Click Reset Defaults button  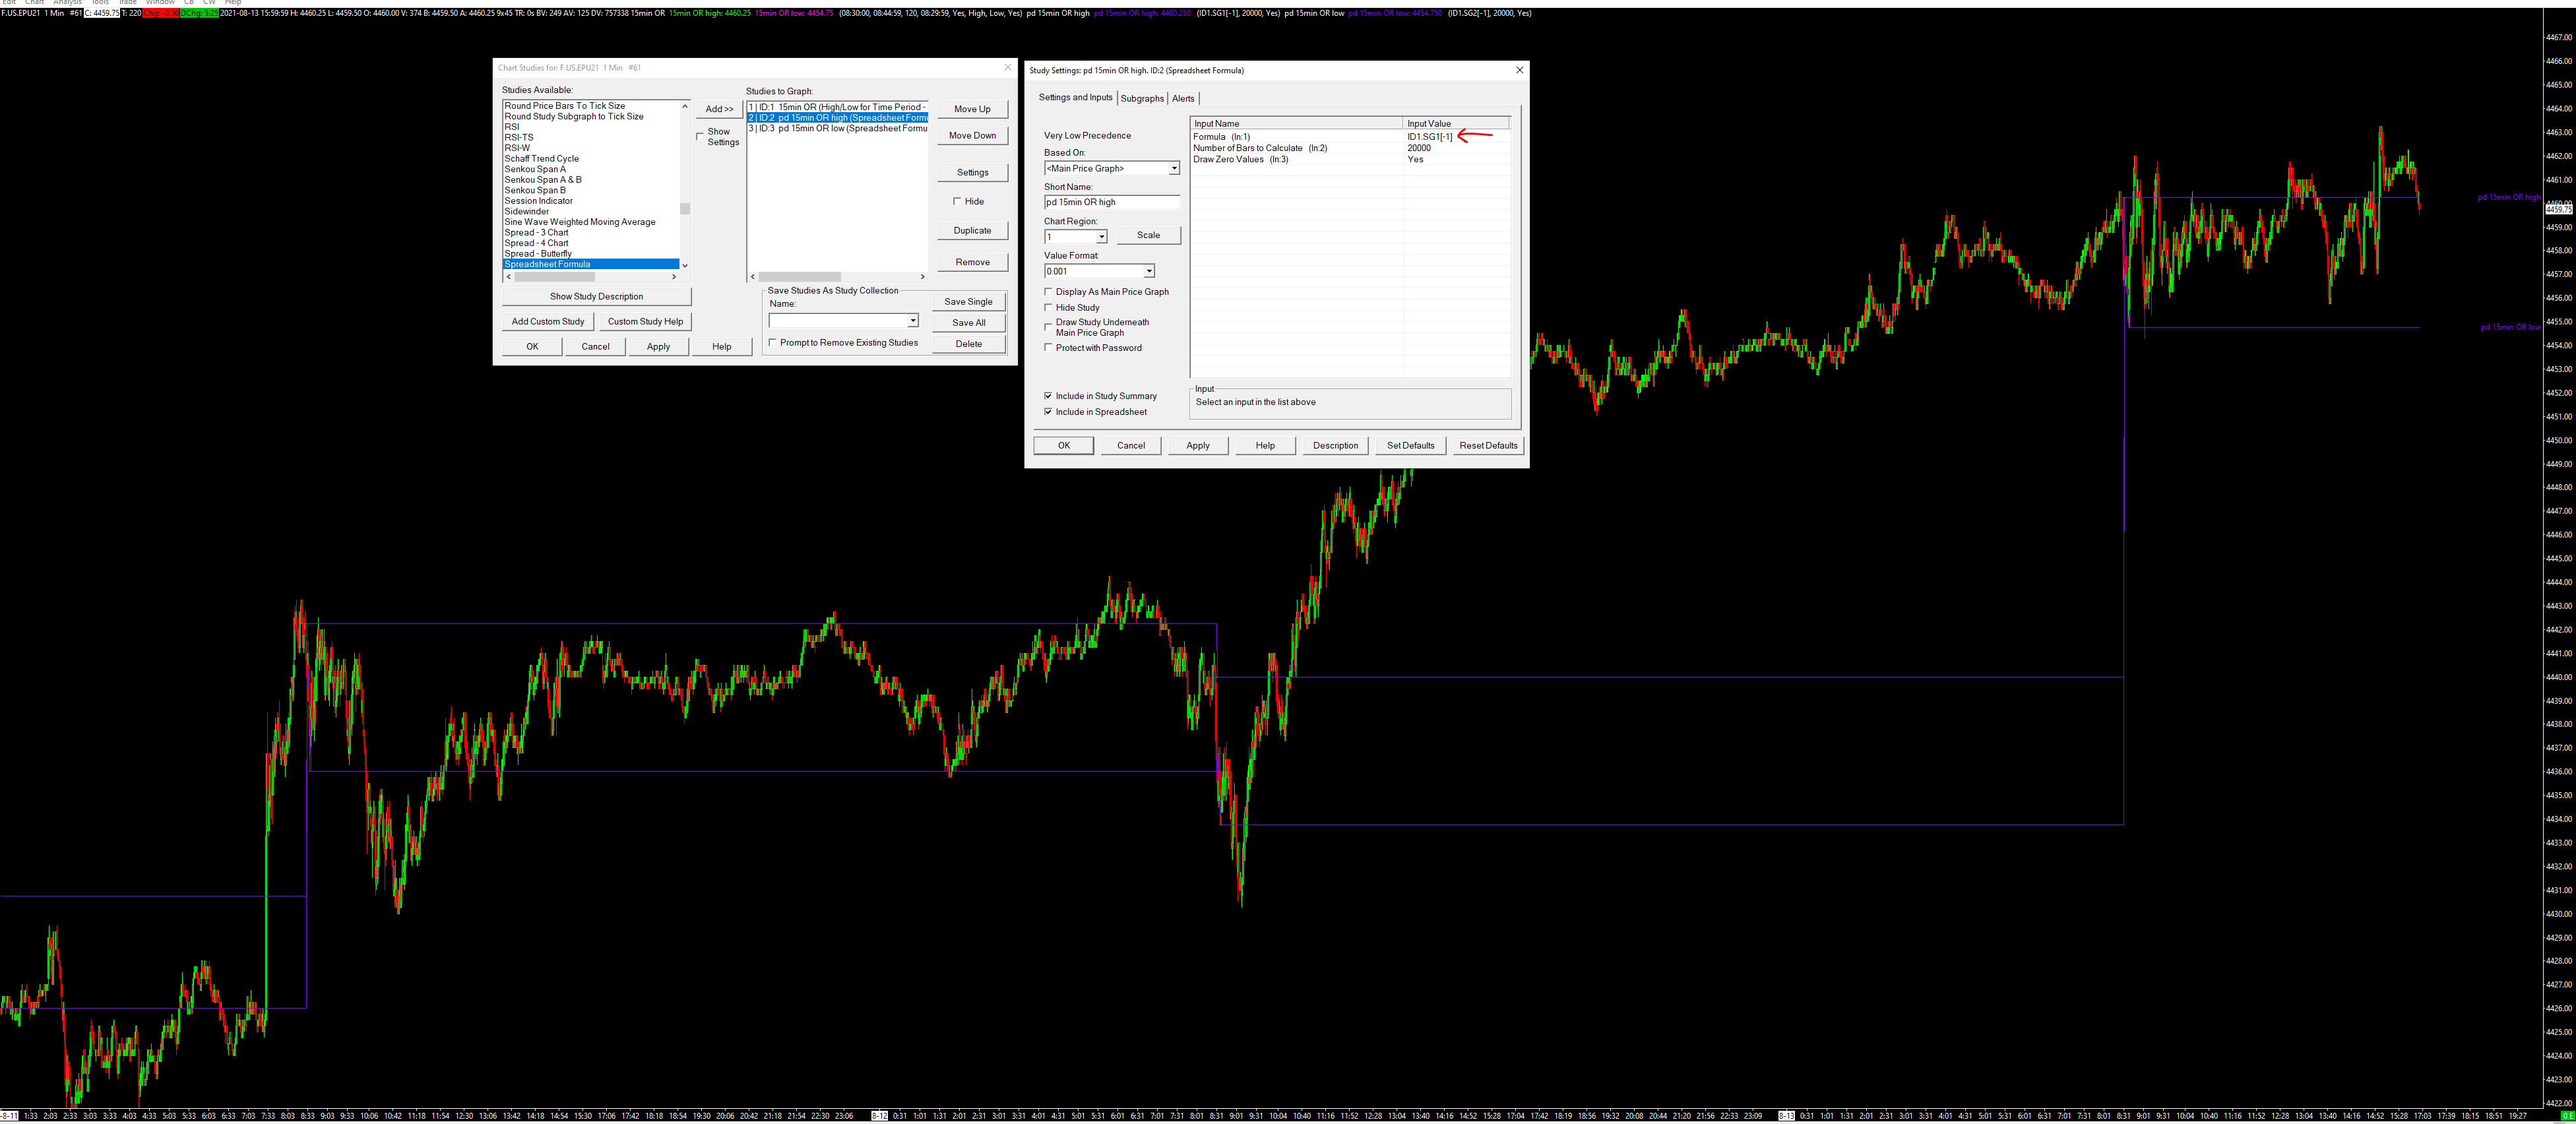1487,446
